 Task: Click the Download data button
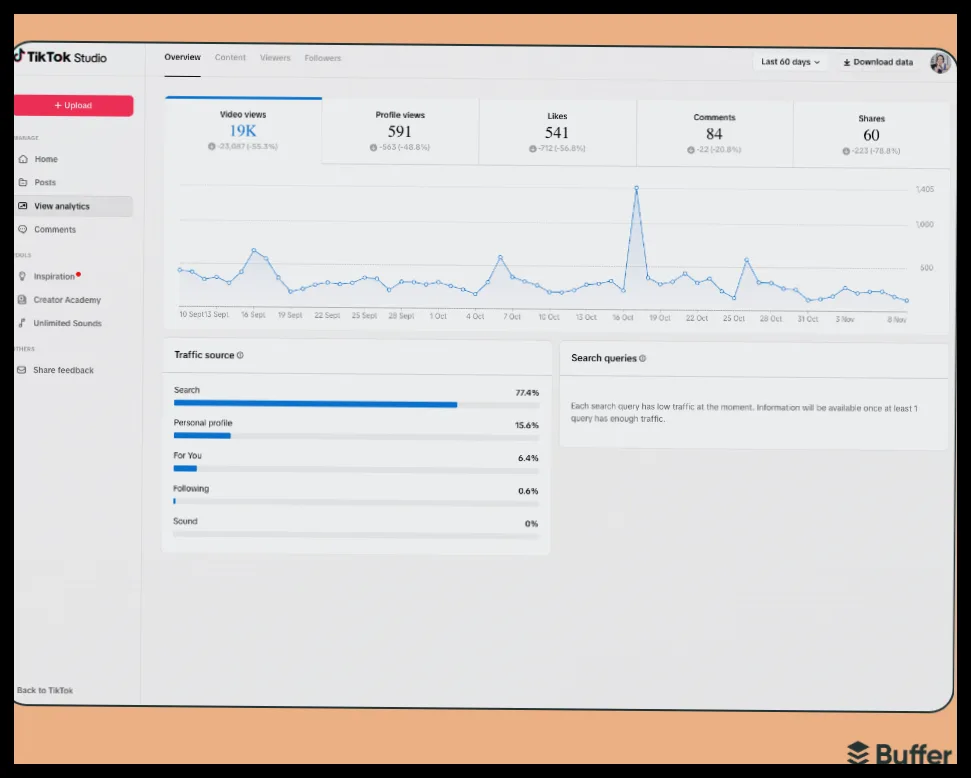(x=878, y=62)
